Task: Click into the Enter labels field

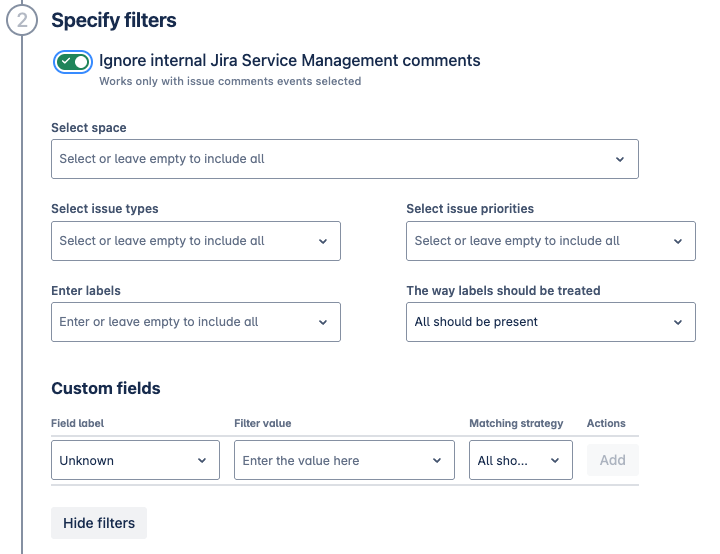Action: [x=180, y=322]
